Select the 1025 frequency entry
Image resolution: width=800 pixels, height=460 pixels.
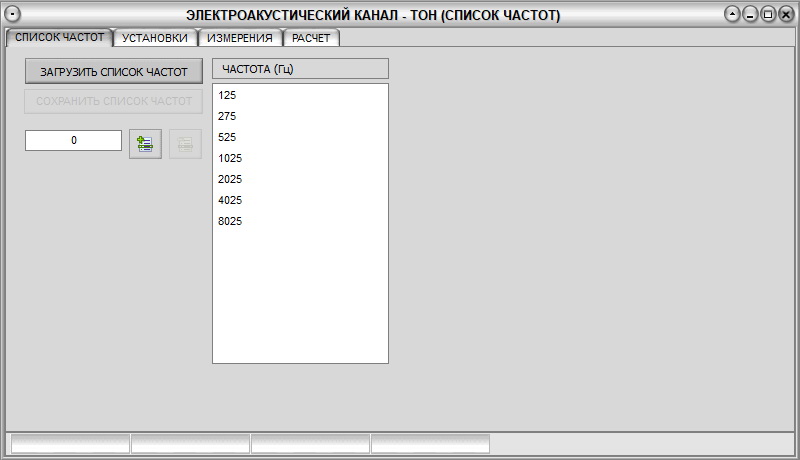230,158
